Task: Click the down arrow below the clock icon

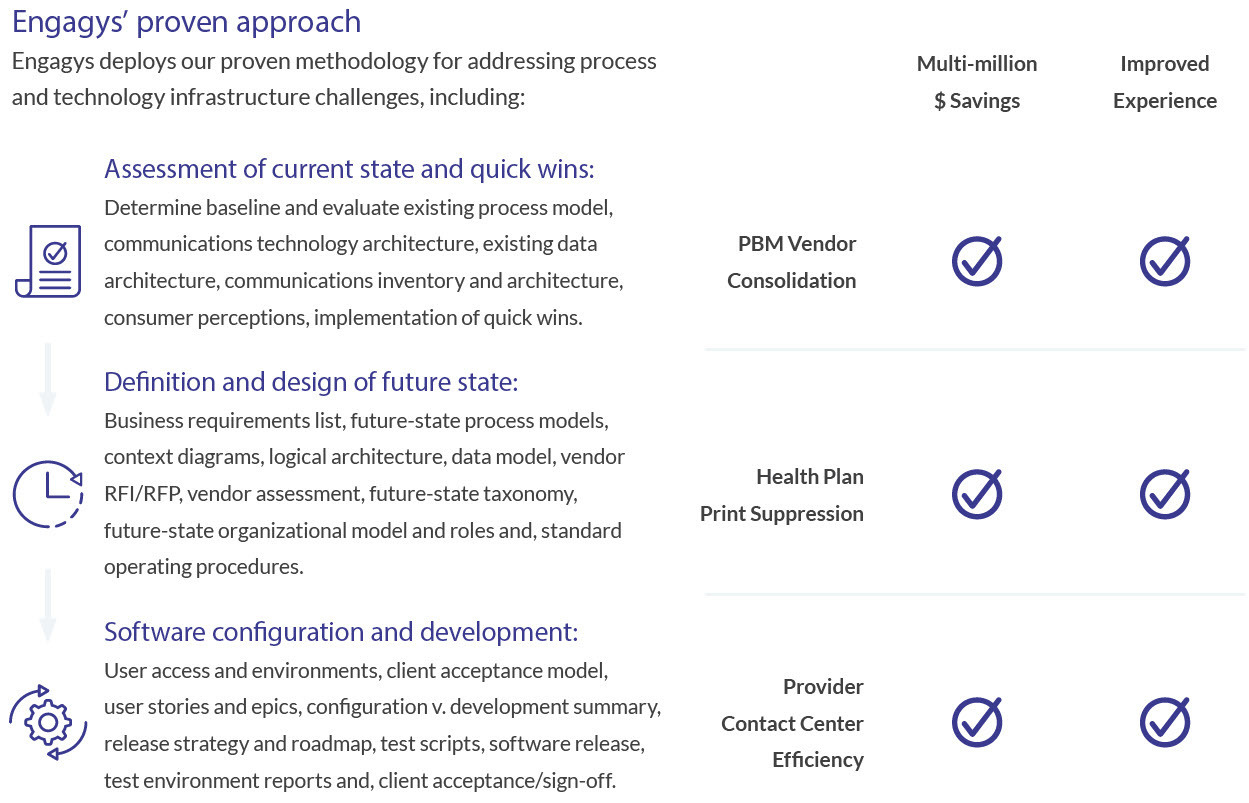Action: click(47, 606)
